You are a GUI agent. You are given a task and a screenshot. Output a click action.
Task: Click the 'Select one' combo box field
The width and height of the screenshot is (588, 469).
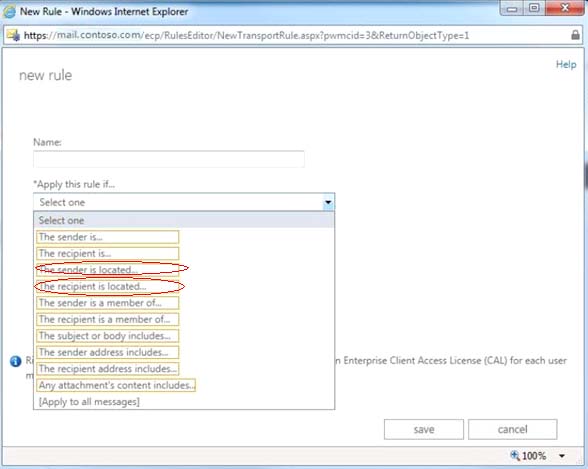tap(184, 202)
